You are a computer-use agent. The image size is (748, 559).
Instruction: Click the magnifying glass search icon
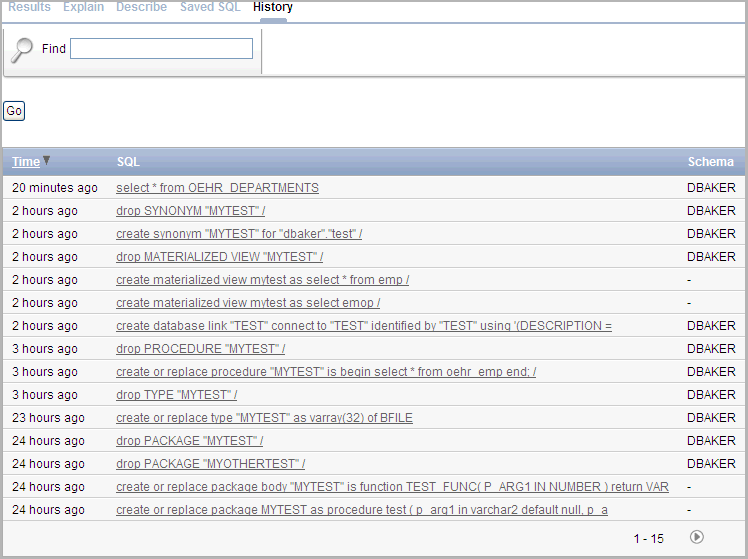point(21,50)
